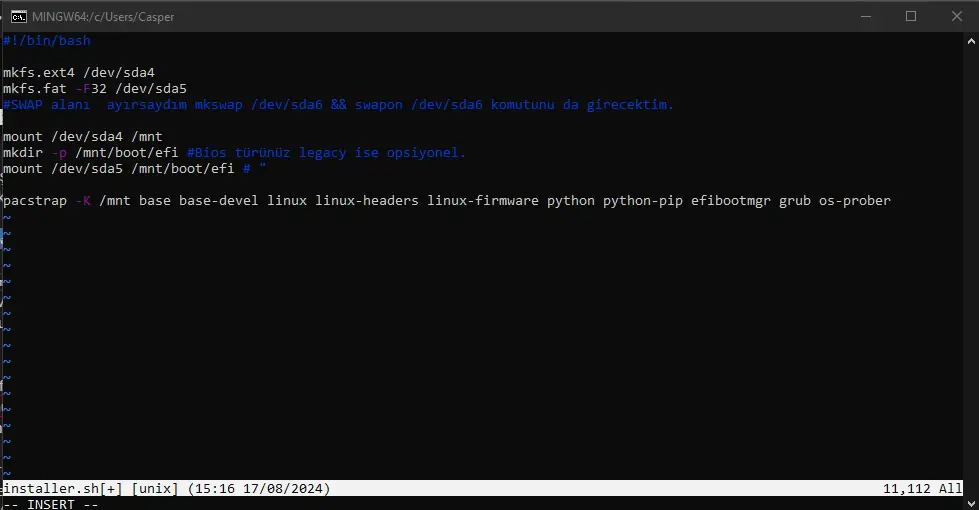
Task: Close the MINGW64 terminal window
Action: point(957,16)
